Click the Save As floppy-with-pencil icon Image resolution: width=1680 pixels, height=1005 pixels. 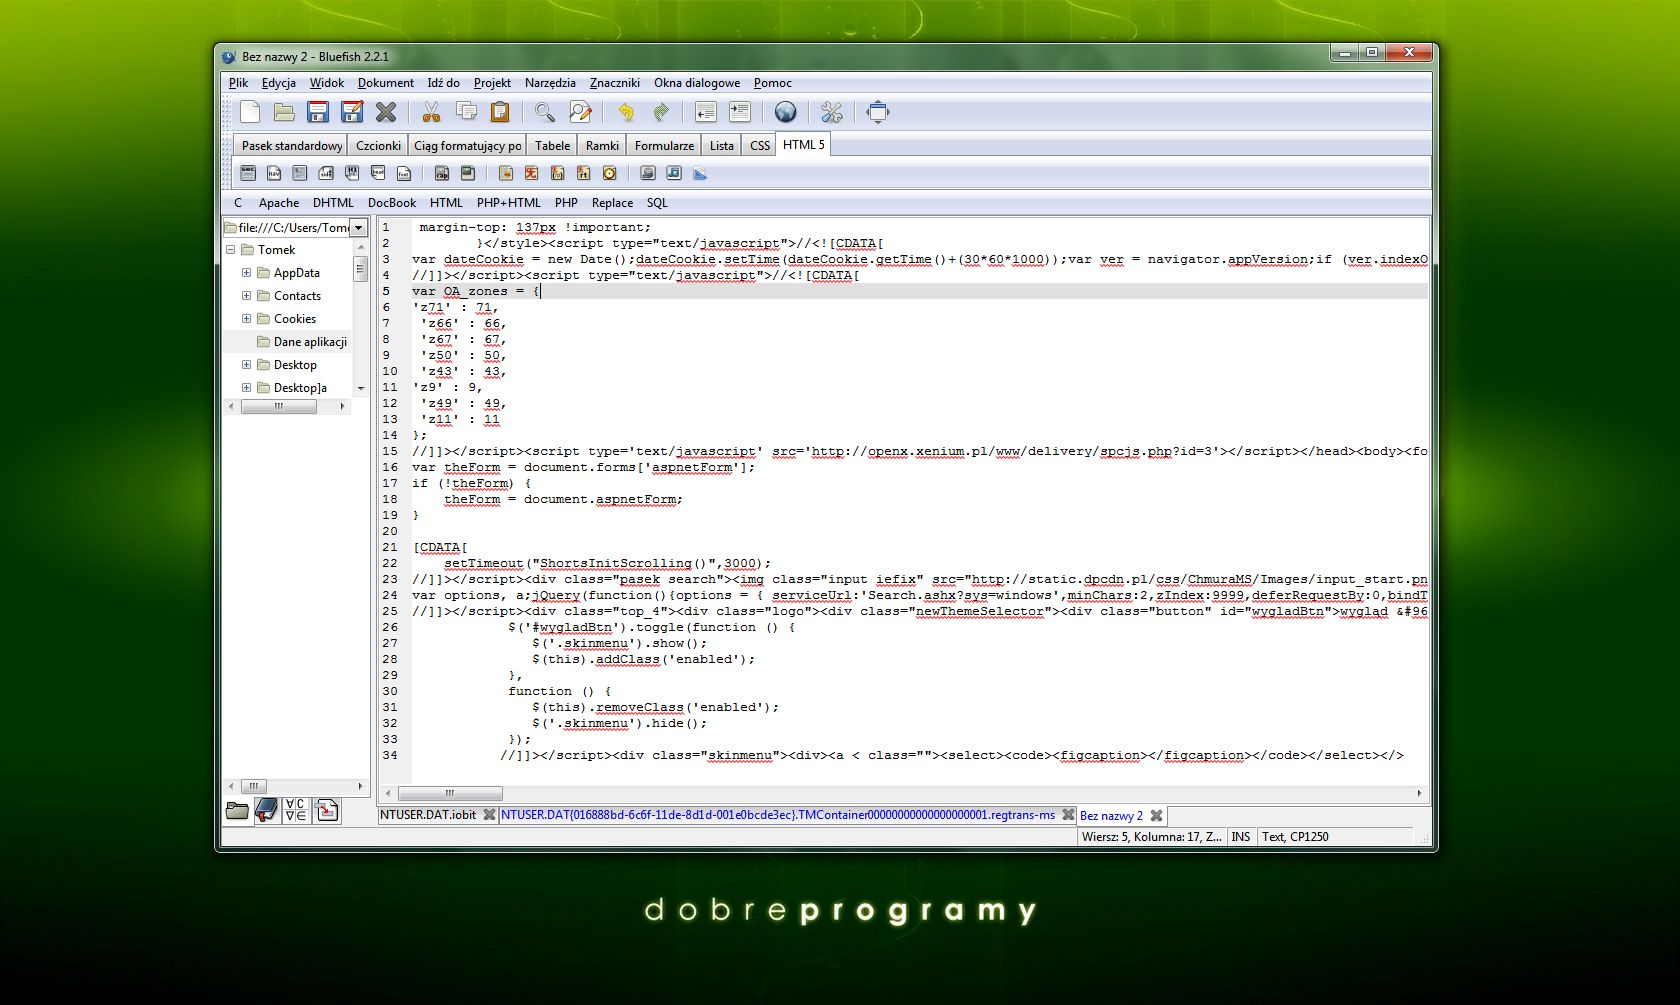[x=352, y=112]
